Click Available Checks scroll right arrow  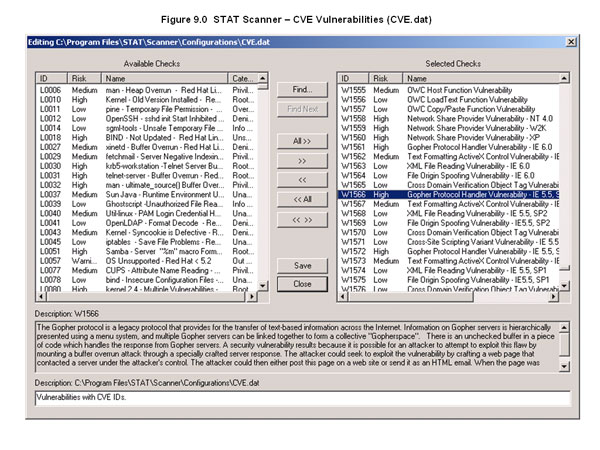tap(251, 297)
